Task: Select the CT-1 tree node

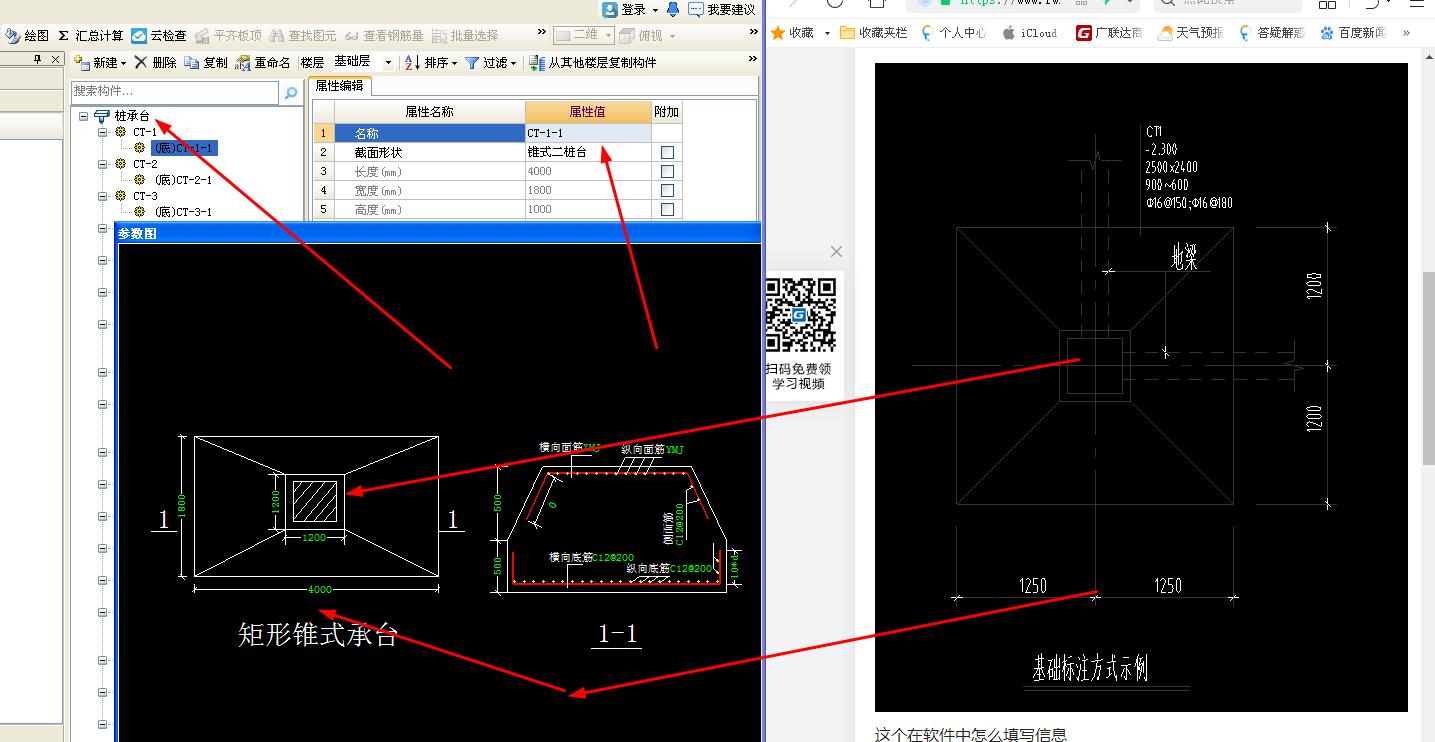Action: pyautogui.click(x=145, y=132)
